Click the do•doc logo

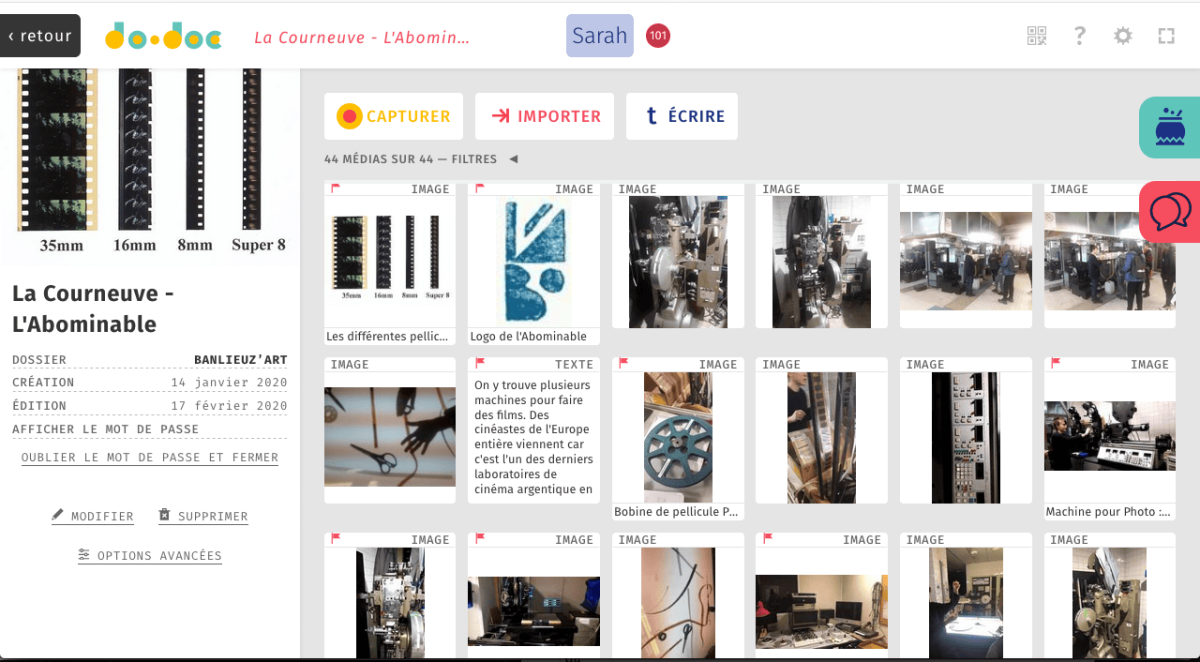164,37
